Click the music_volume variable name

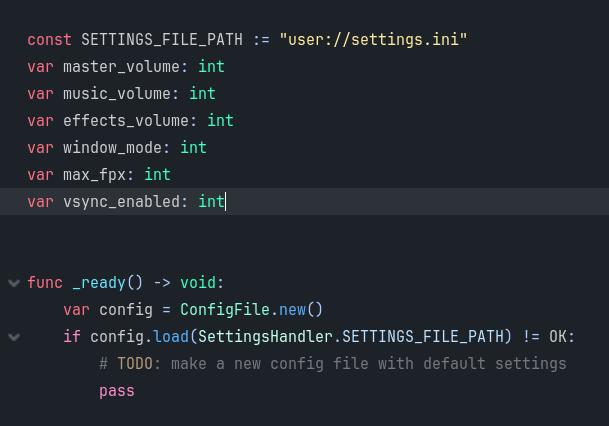pos(117,94)
